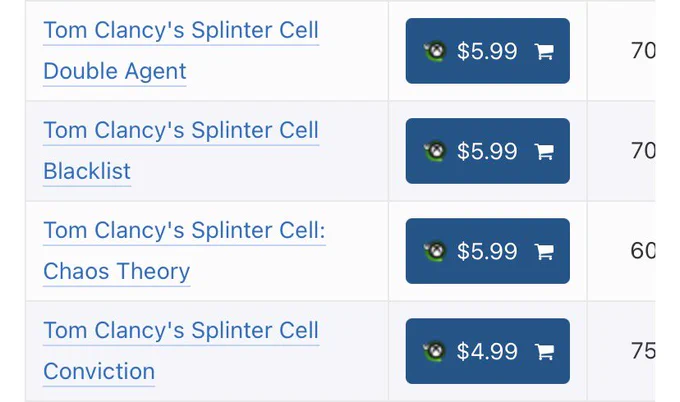Click the cart icon for Double Agent
The width and height of the screenshot is (680, 402).
544,51
